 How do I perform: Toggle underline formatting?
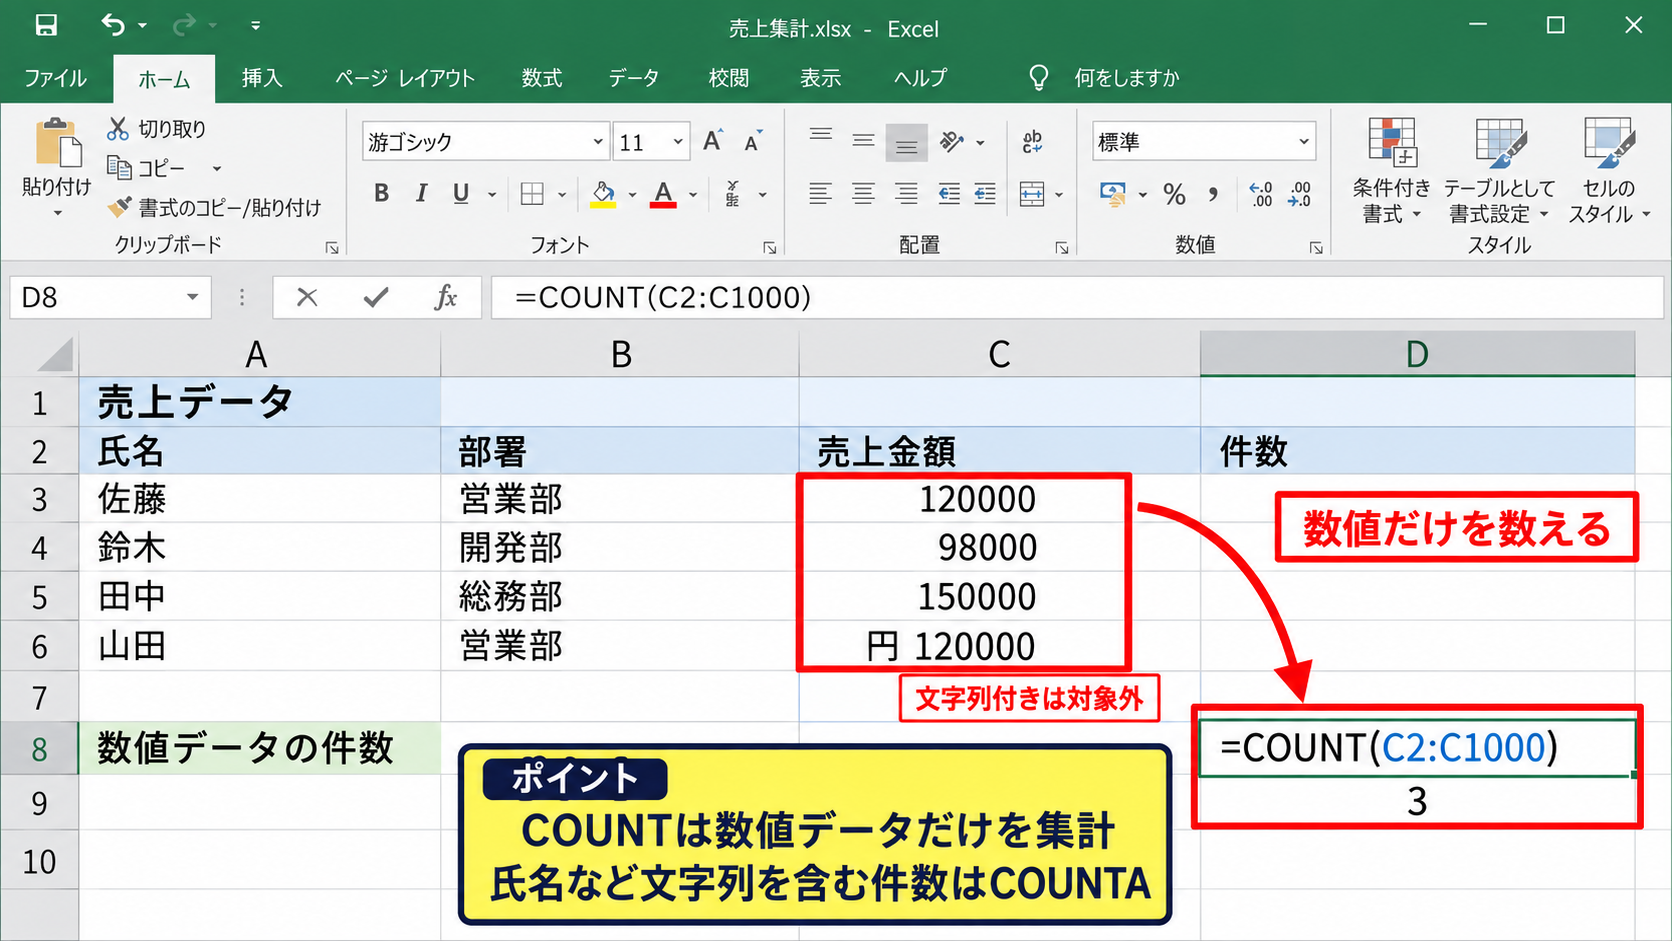[460, 193]
